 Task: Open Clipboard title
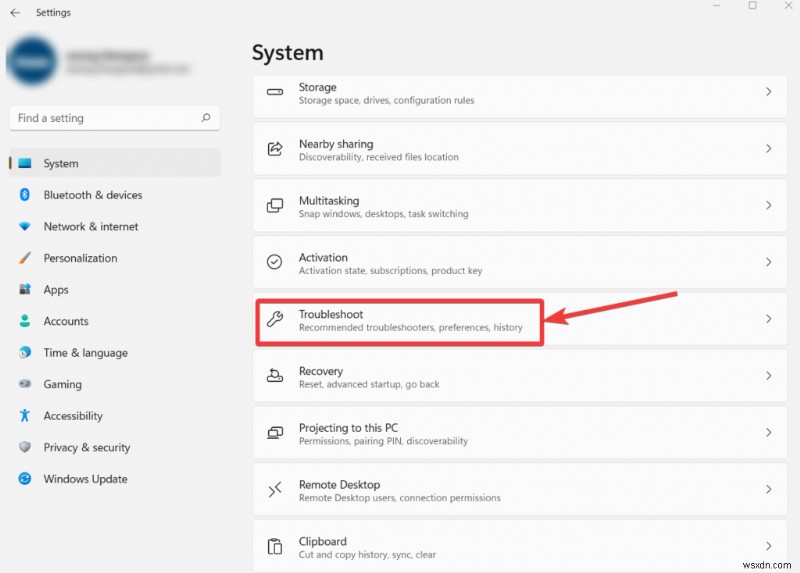322,541
